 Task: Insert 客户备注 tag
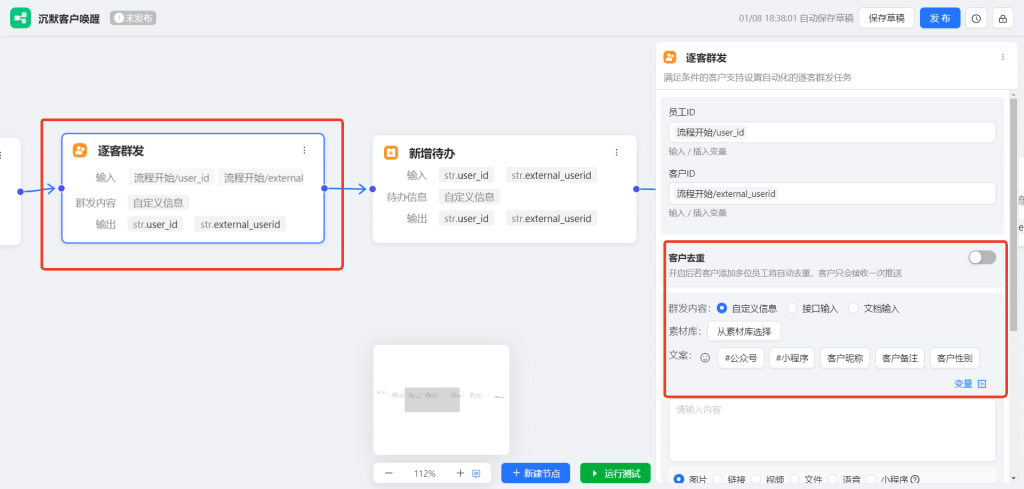(x=900, y=358)
